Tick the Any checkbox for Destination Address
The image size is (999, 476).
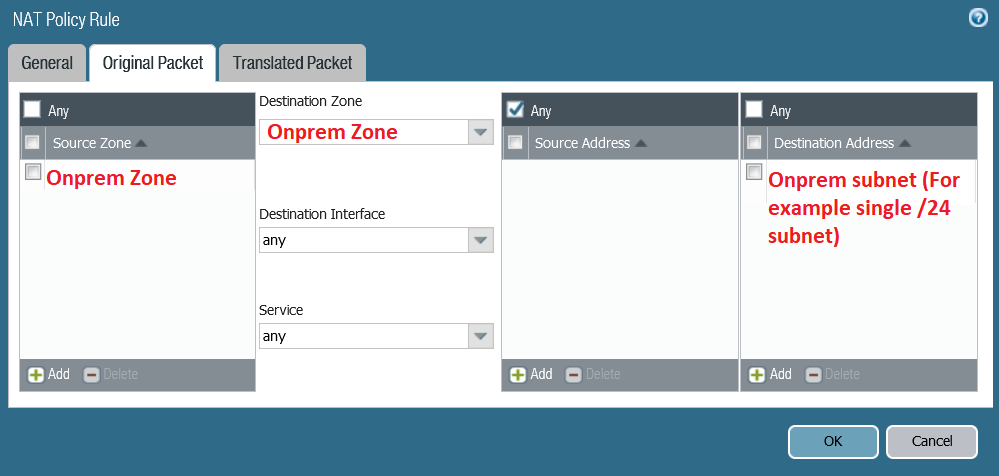[755, 109]
